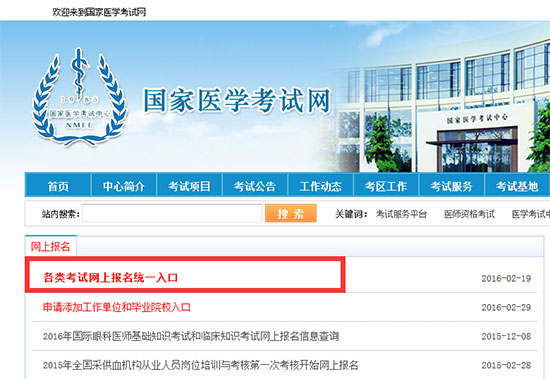Open 工作动态 navigation item
This screenshot has width=550, height=379.
click(x=321, y=186)
